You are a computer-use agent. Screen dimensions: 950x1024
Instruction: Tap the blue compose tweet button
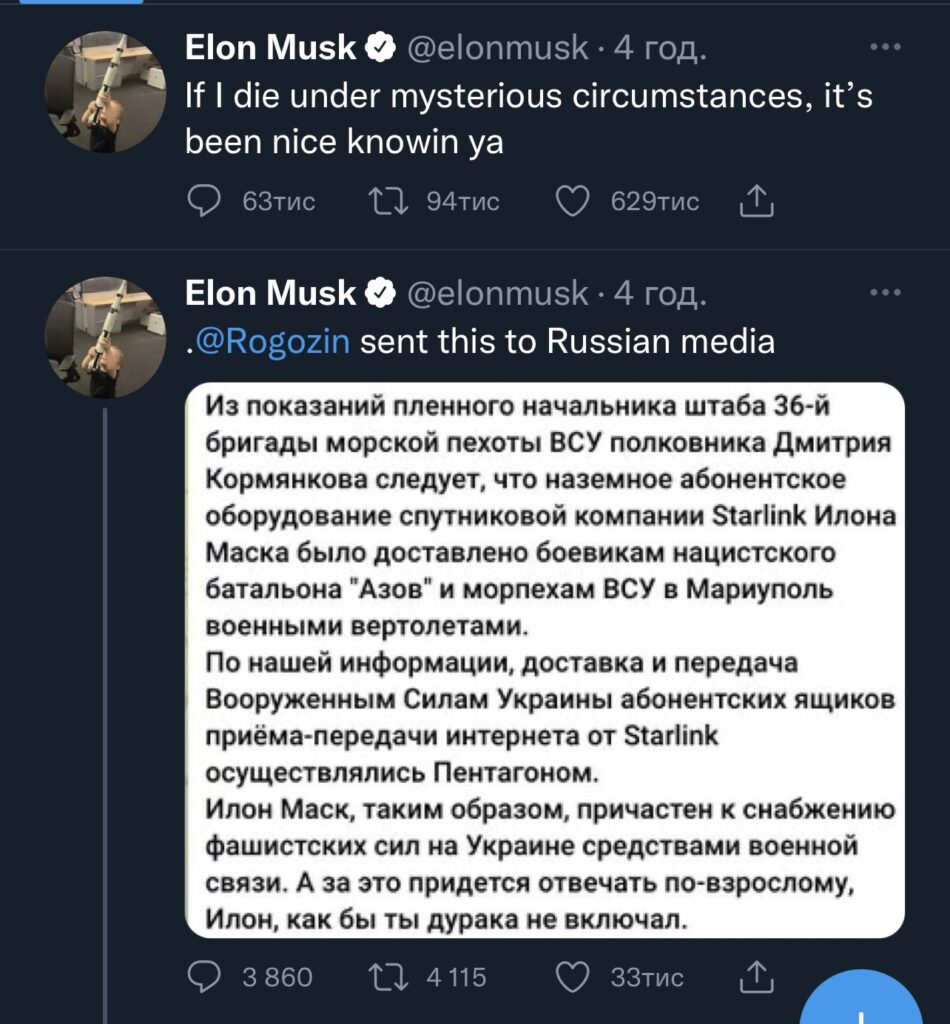[x=862, y=999]
